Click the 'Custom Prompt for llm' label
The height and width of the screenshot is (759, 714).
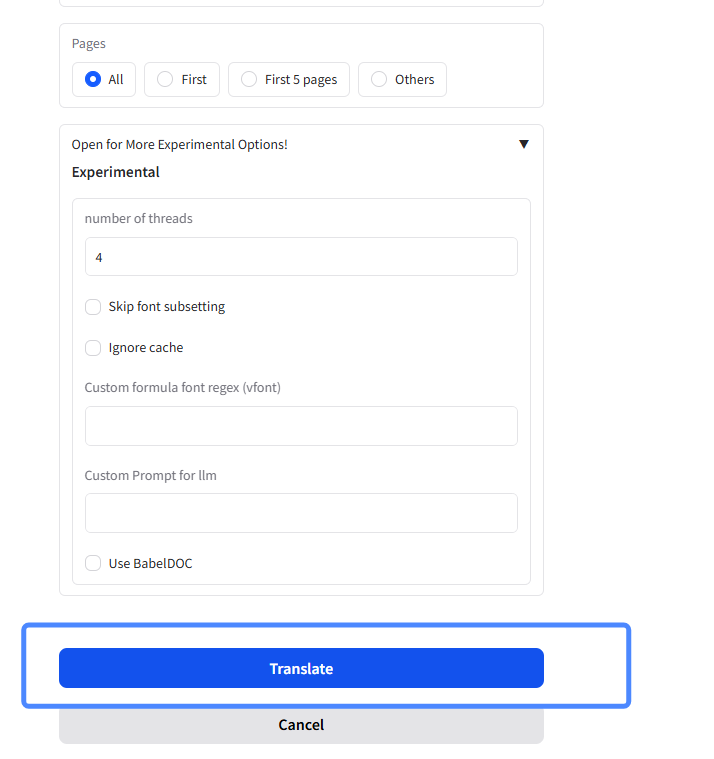click(x=150, y=475)
